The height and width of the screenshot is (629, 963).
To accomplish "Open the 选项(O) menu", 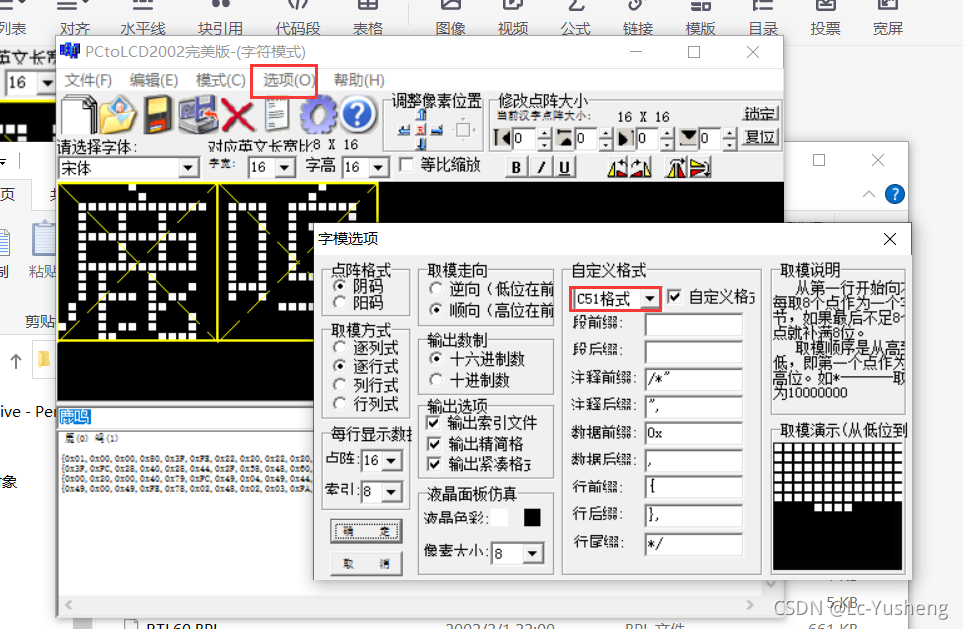I will [x=289, y=80].
